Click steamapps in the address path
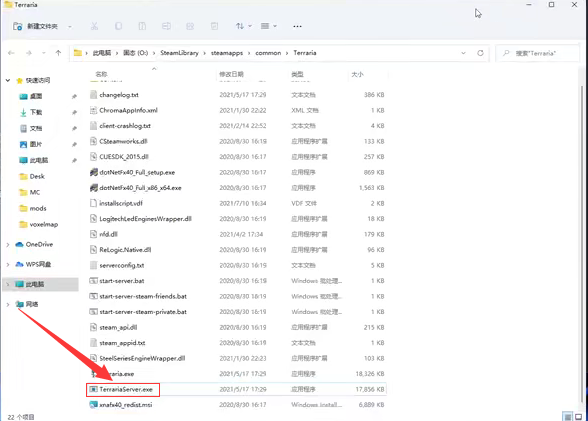This screenshot has height=421, width=588. (227, 53)
